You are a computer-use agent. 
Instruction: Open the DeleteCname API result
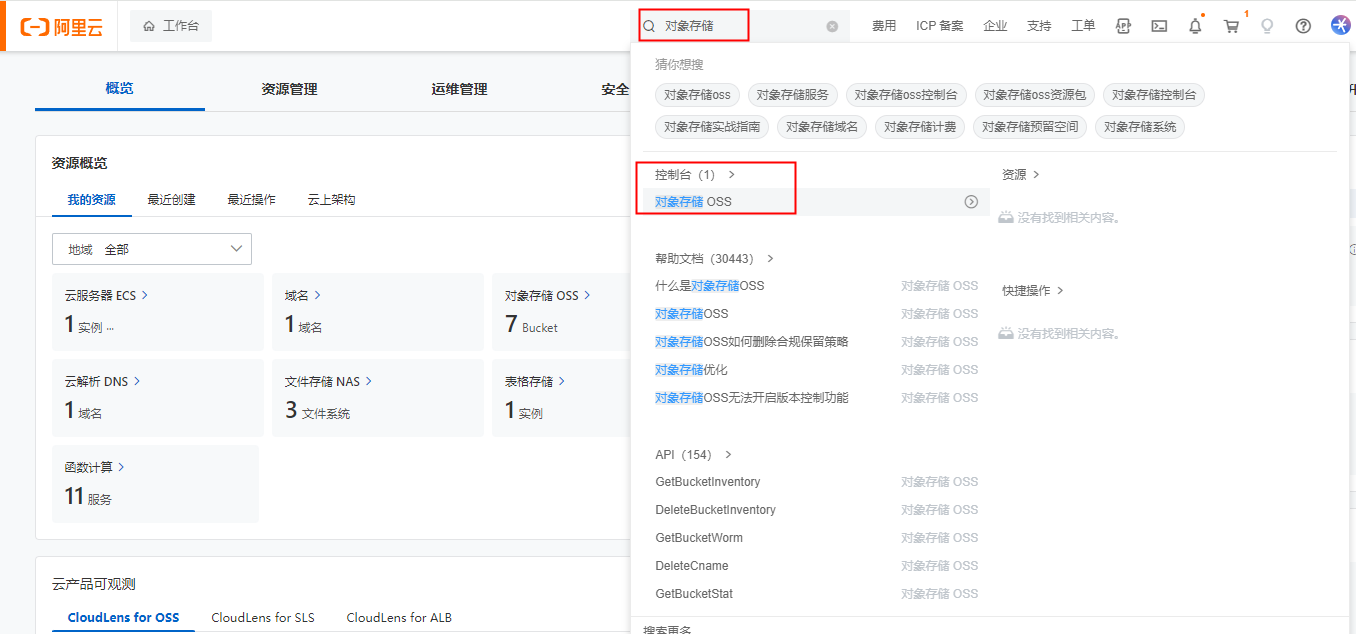(692, 566)
